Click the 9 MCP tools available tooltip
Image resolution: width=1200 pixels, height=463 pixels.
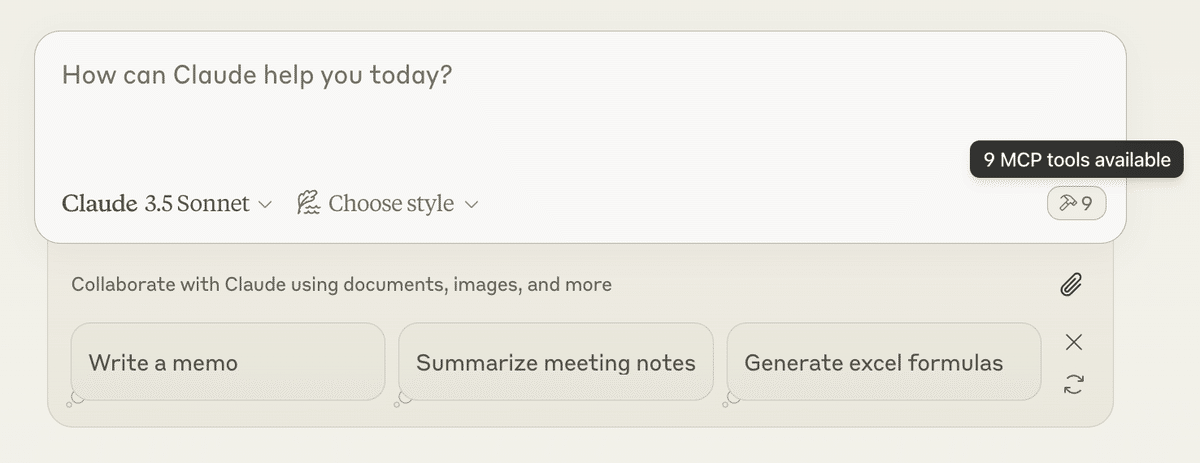pos(1076,160)
